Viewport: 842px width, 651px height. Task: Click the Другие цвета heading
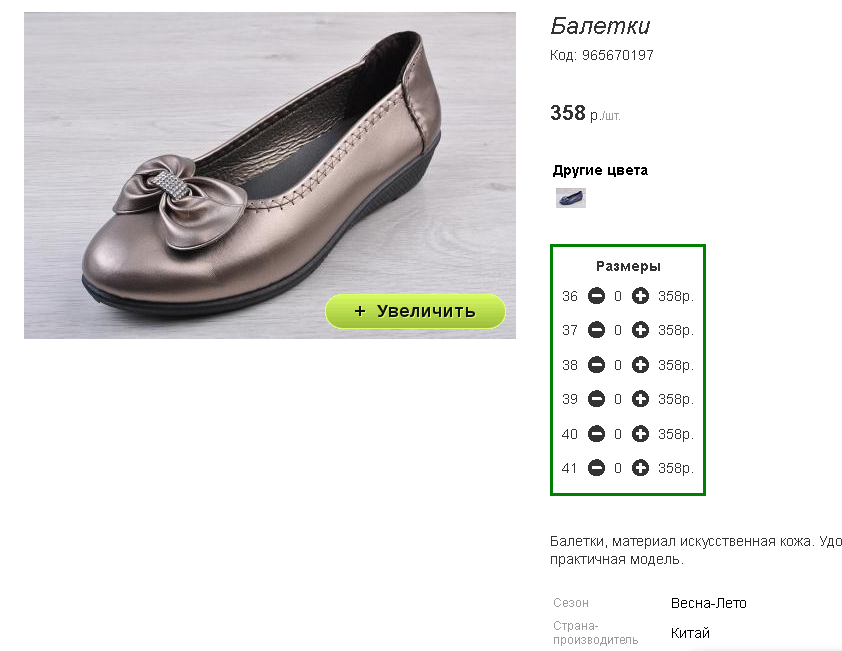(600, 170)
